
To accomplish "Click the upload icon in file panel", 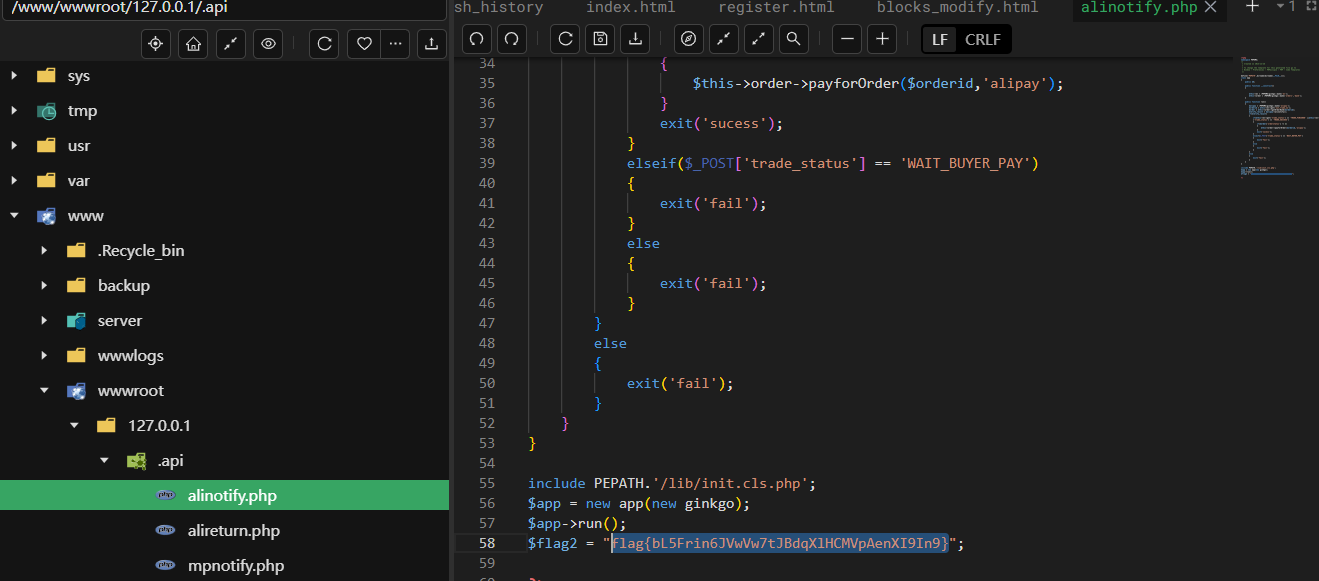I will 431,44.
